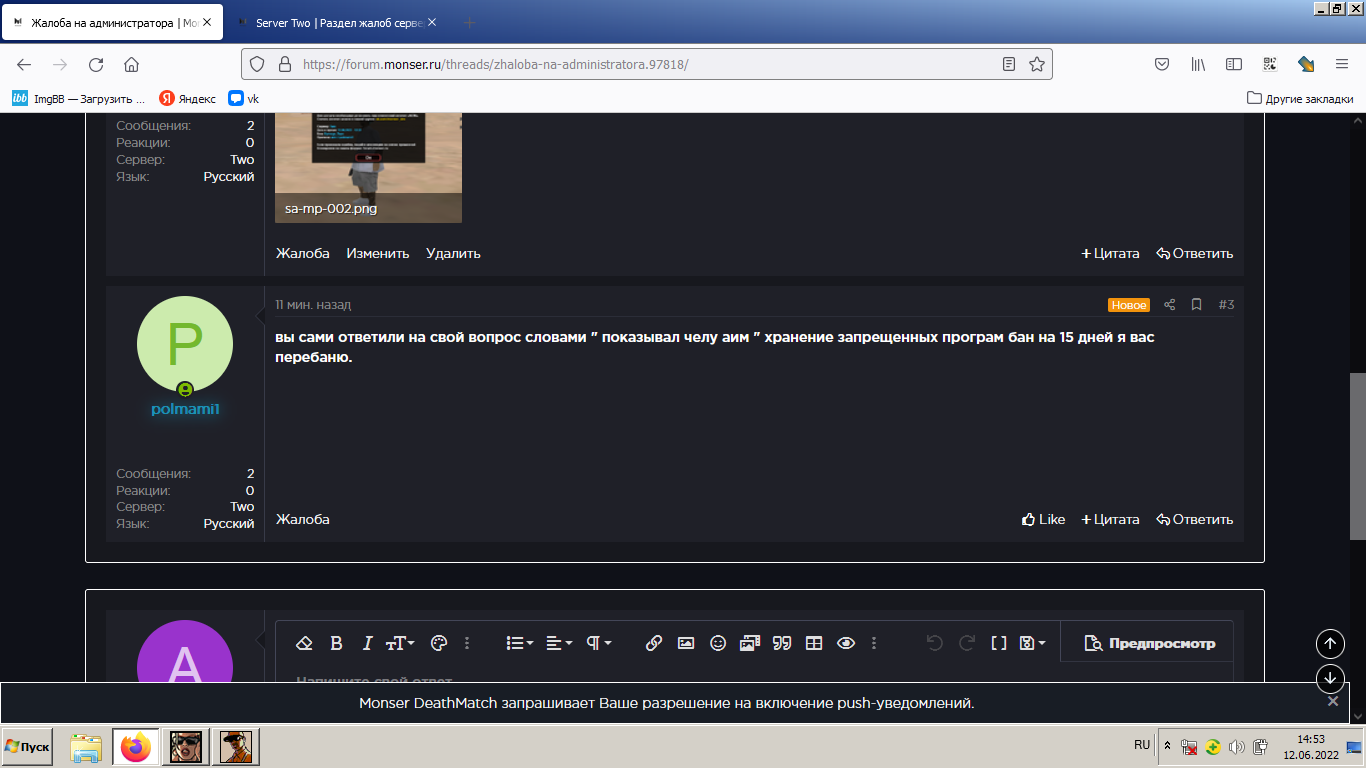Reload the current page

click(x=96, y=64)
